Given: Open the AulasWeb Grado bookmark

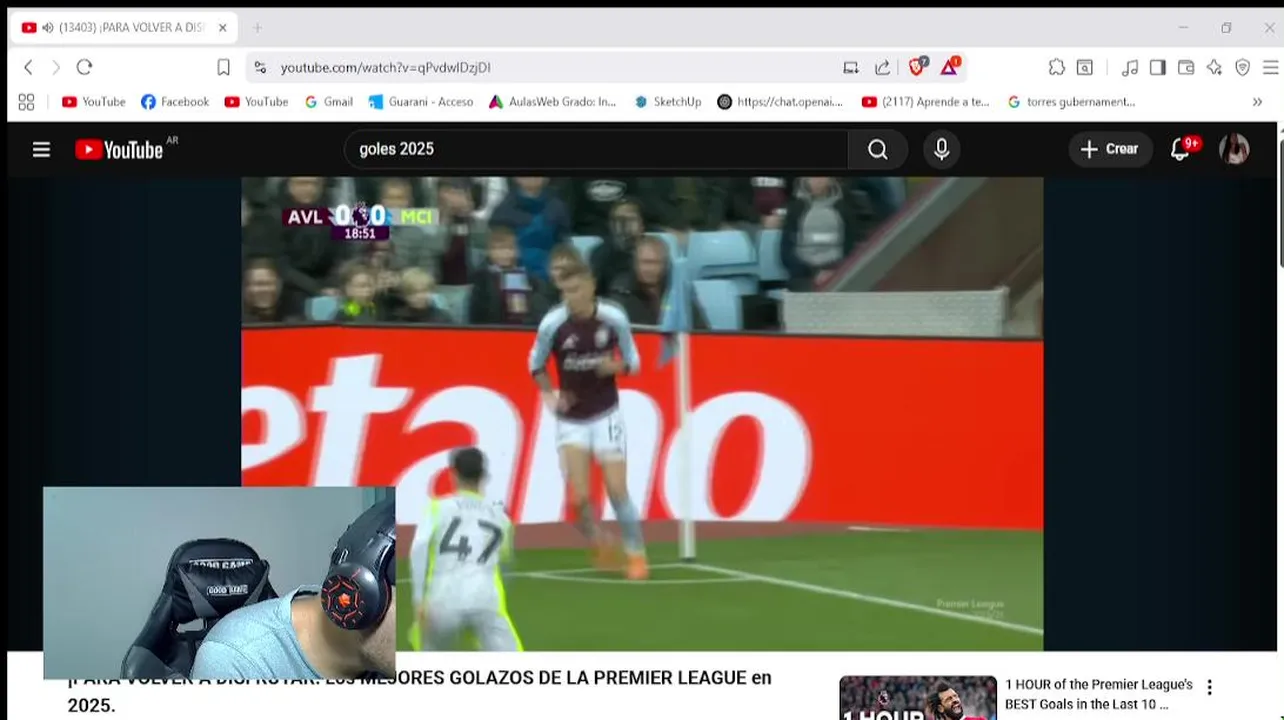Looking at the screenshot, I should pyautogui.click(x=553, y=101).
